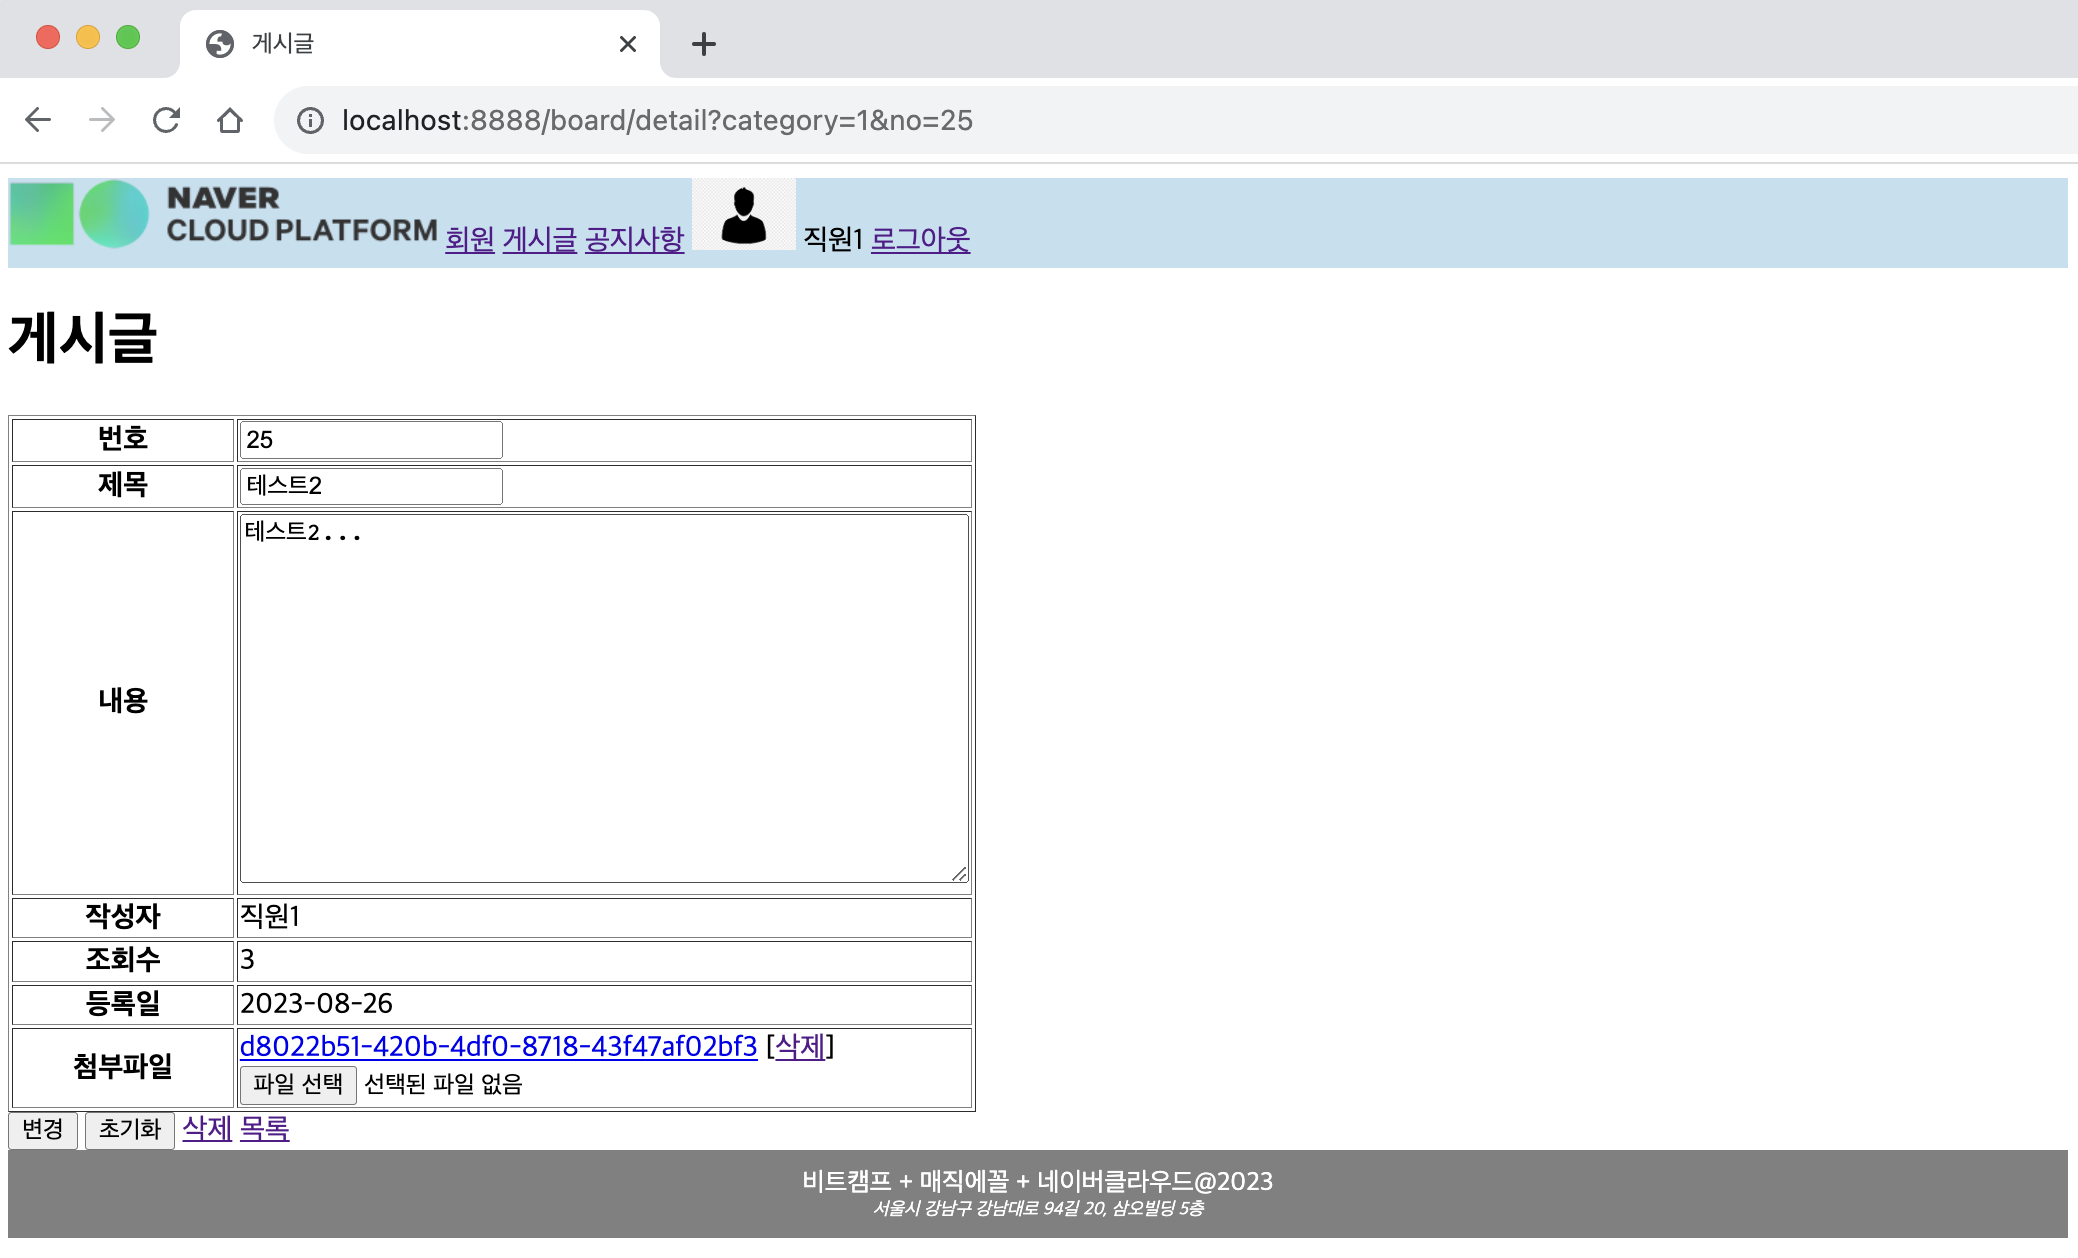Close the 게시글 browser tab
This screenshot has width=2078, height=1258.
tap(628, 44)
